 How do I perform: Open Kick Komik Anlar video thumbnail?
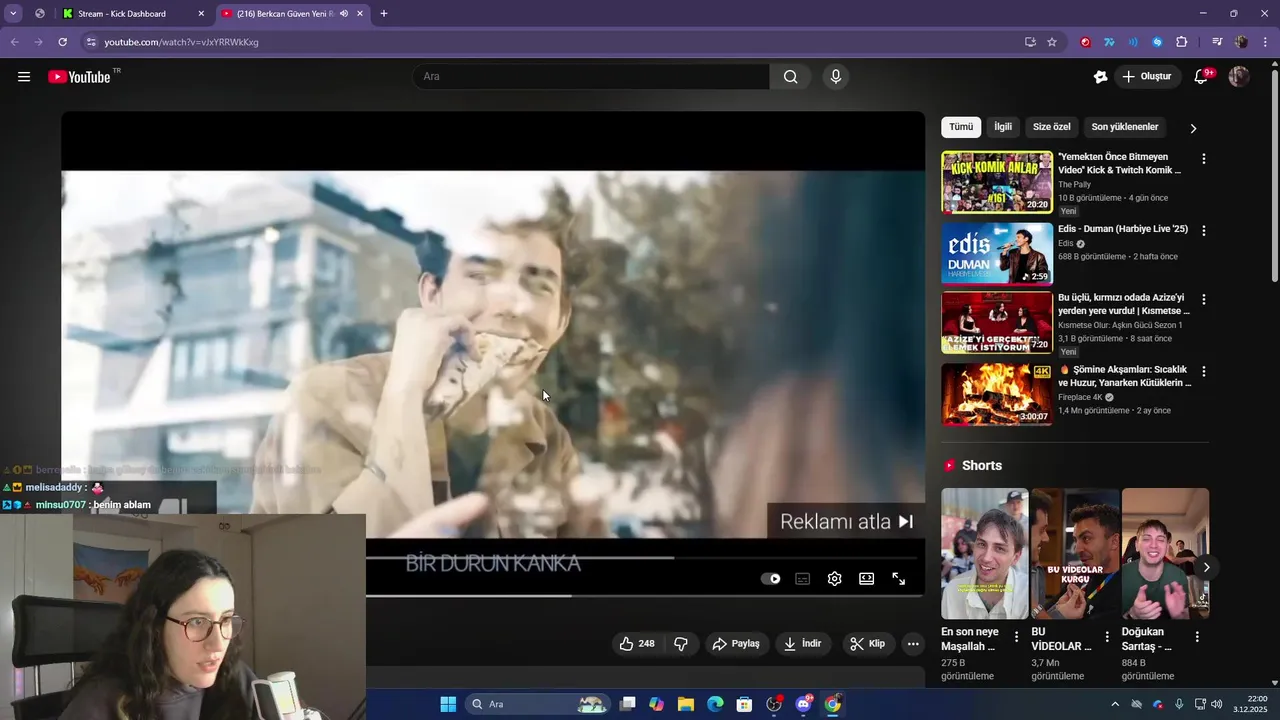tap(997, 183)
